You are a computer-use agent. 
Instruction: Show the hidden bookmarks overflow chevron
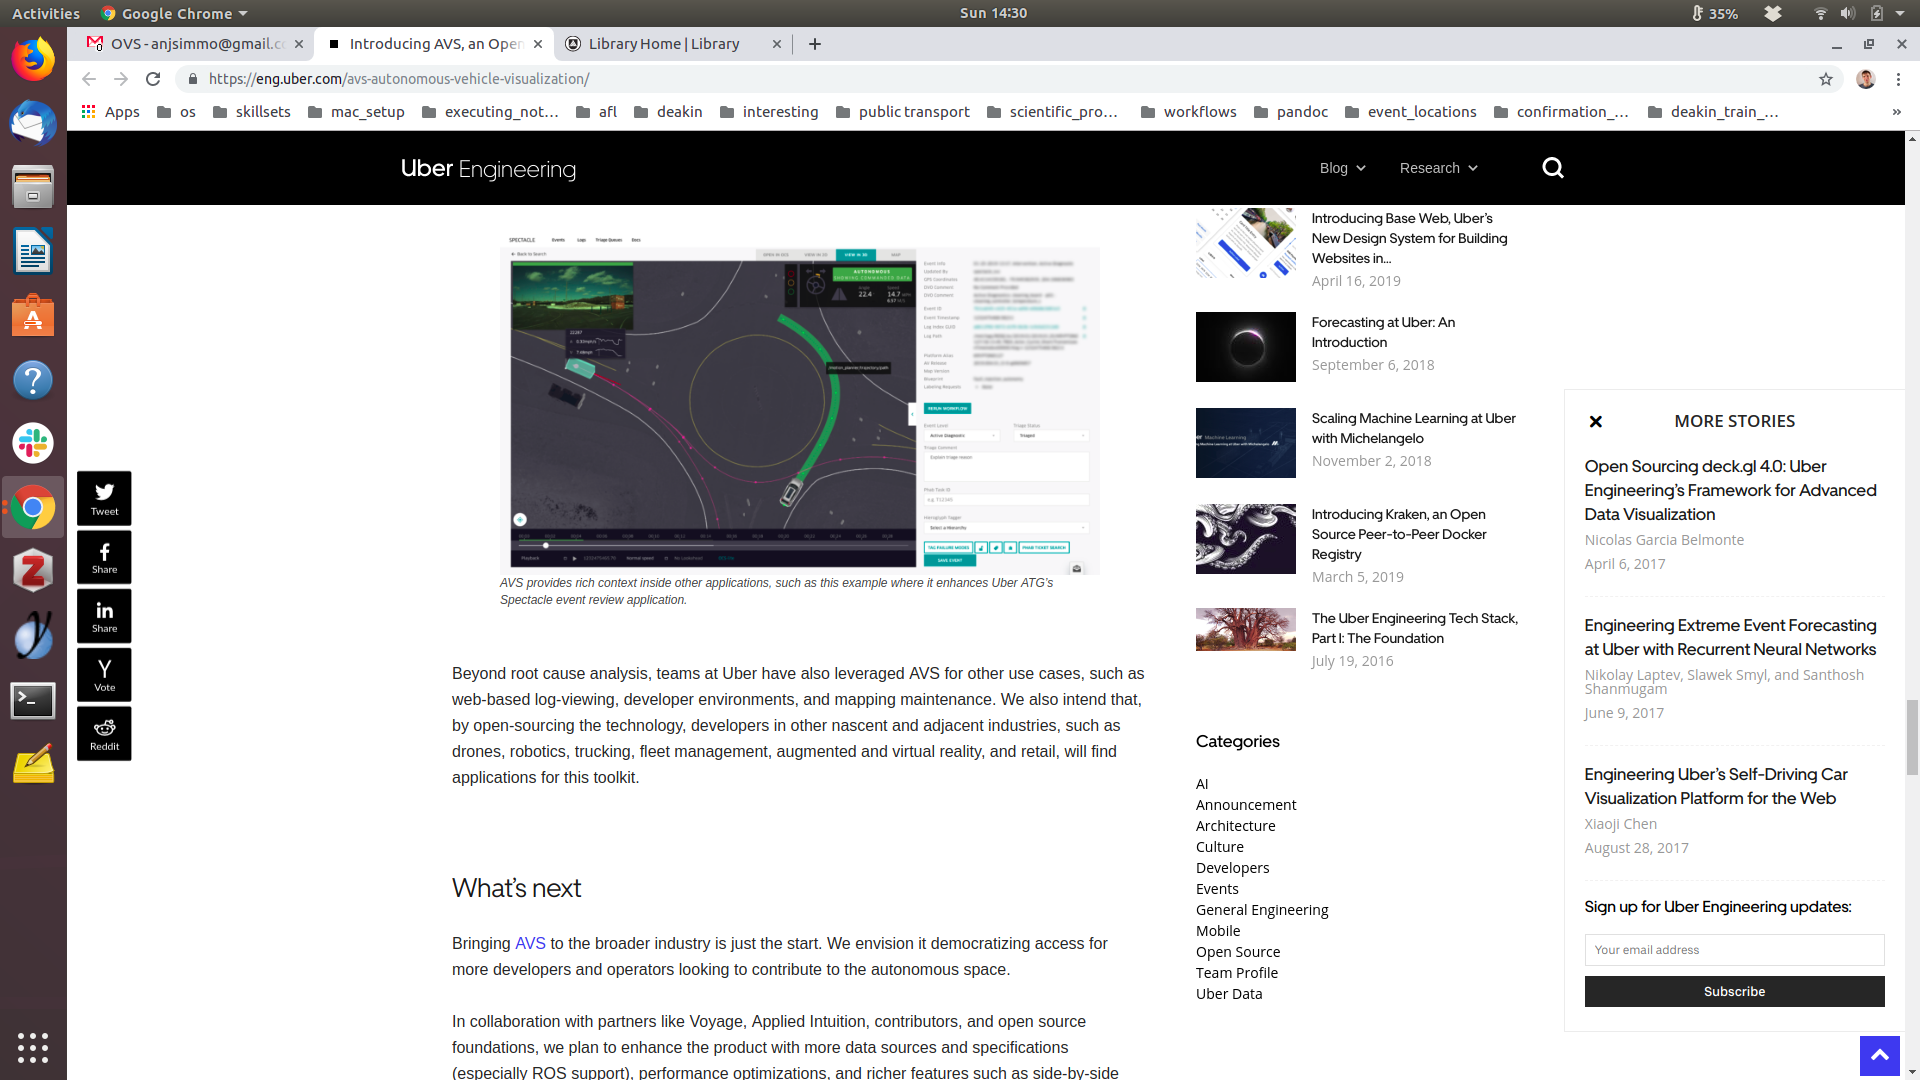click(1896, 112)
